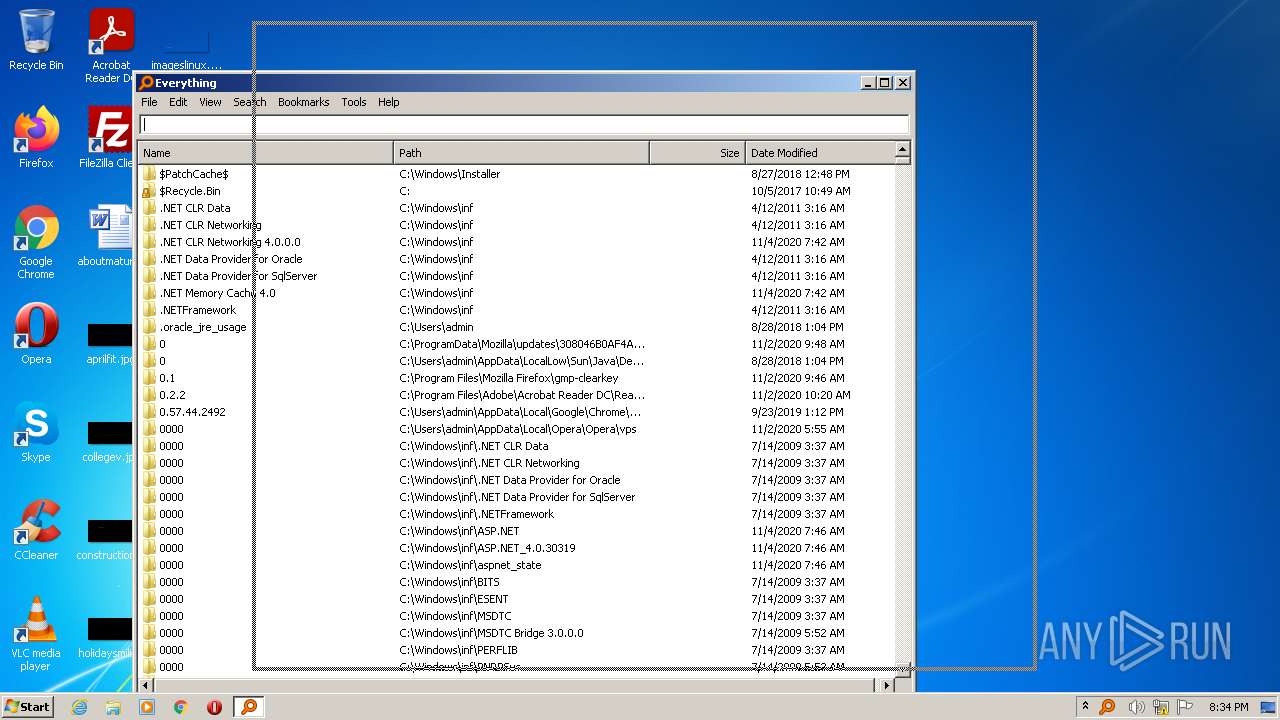Click the taskbar clock showing 8:34 PM
1280x720 pixels.
point(1228,707)
